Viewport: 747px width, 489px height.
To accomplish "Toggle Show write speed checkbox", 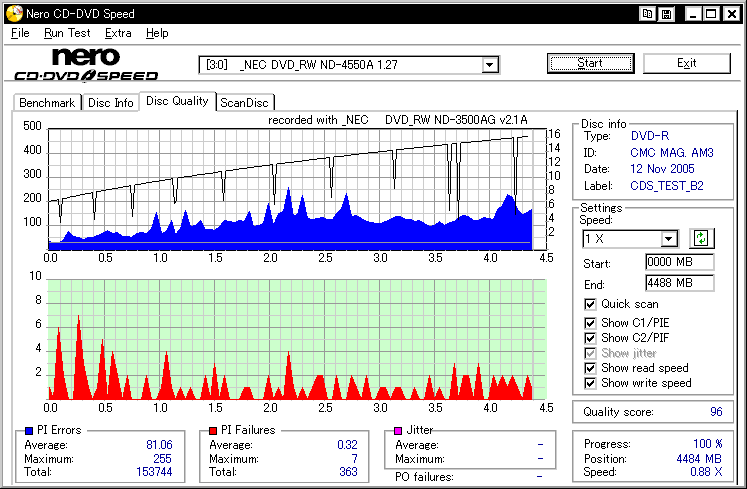I will (590, 383).
